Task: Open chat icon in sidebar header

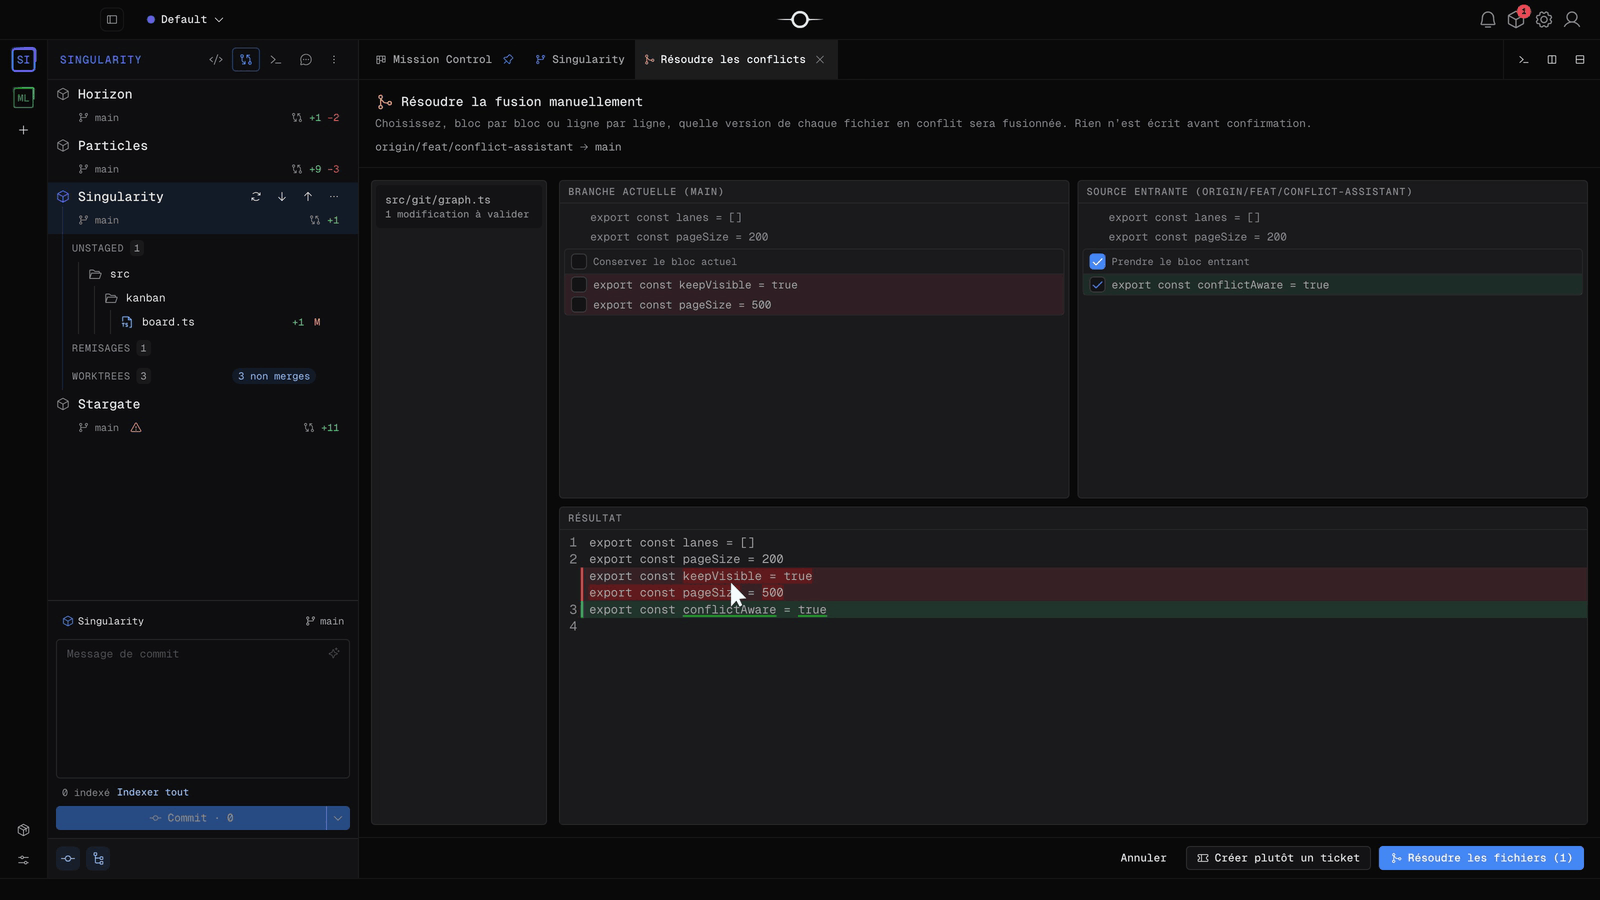Action: (306, 60)
